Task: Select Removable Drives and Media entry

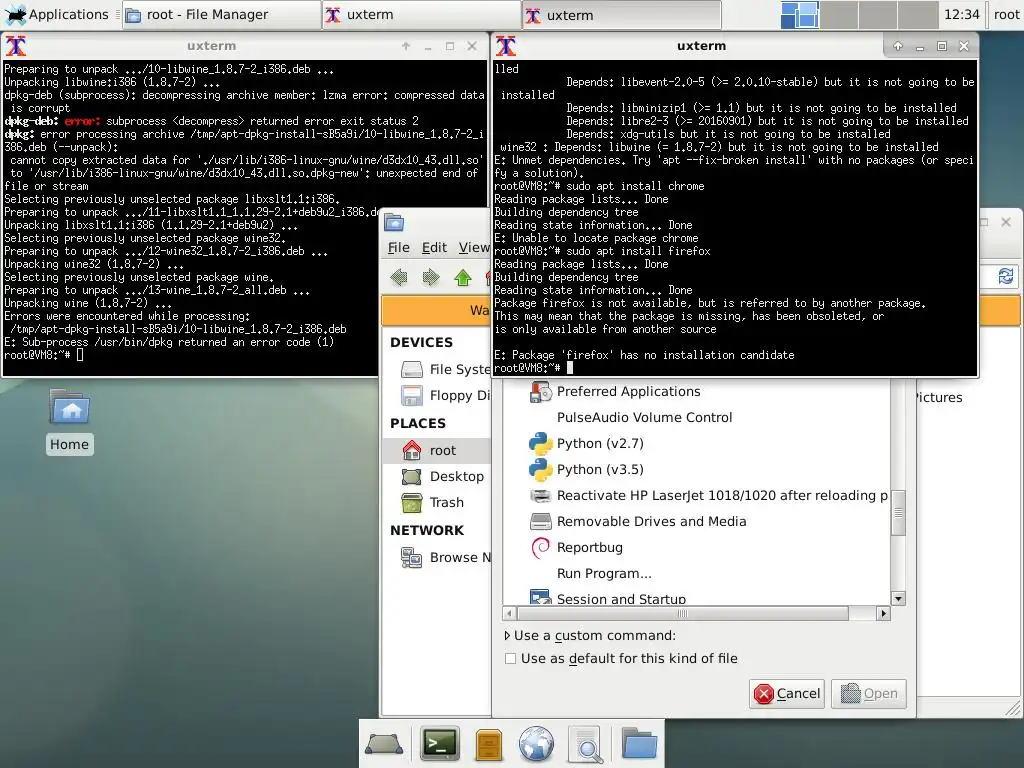Action: [x=697, y=522]
